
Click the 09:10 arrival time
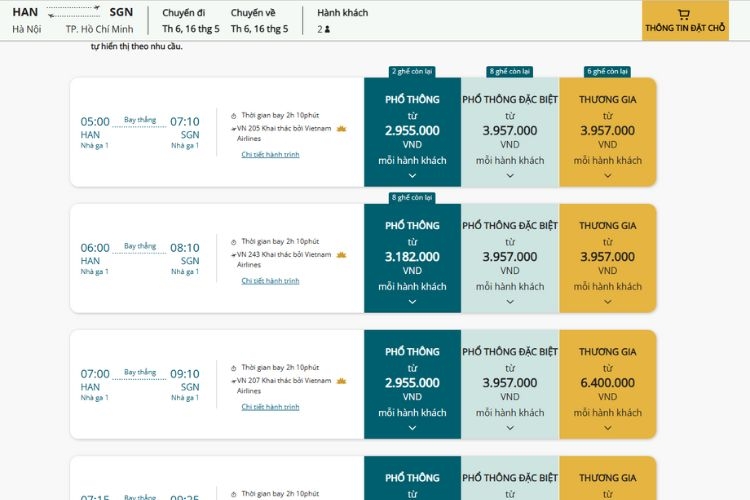[185, 374]
